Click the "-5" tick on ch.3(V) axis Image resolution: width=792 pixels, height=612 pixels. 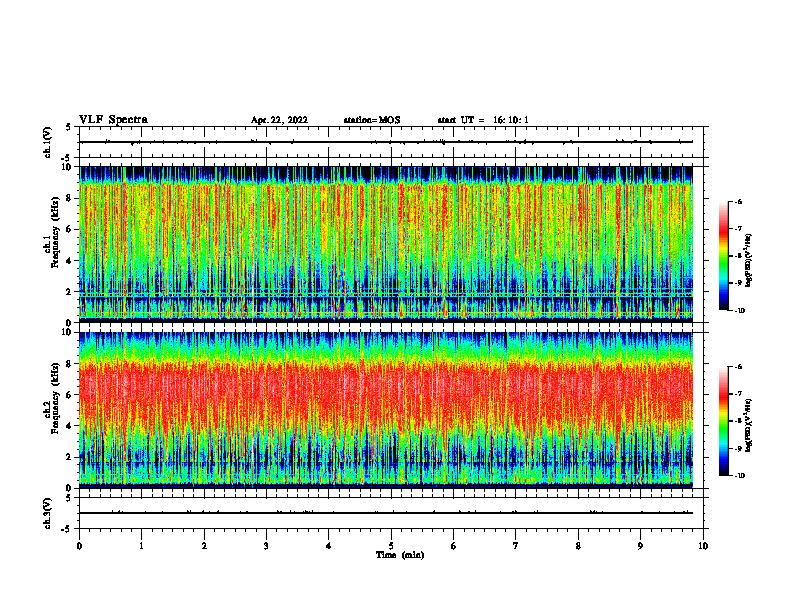tap(67, 529)
